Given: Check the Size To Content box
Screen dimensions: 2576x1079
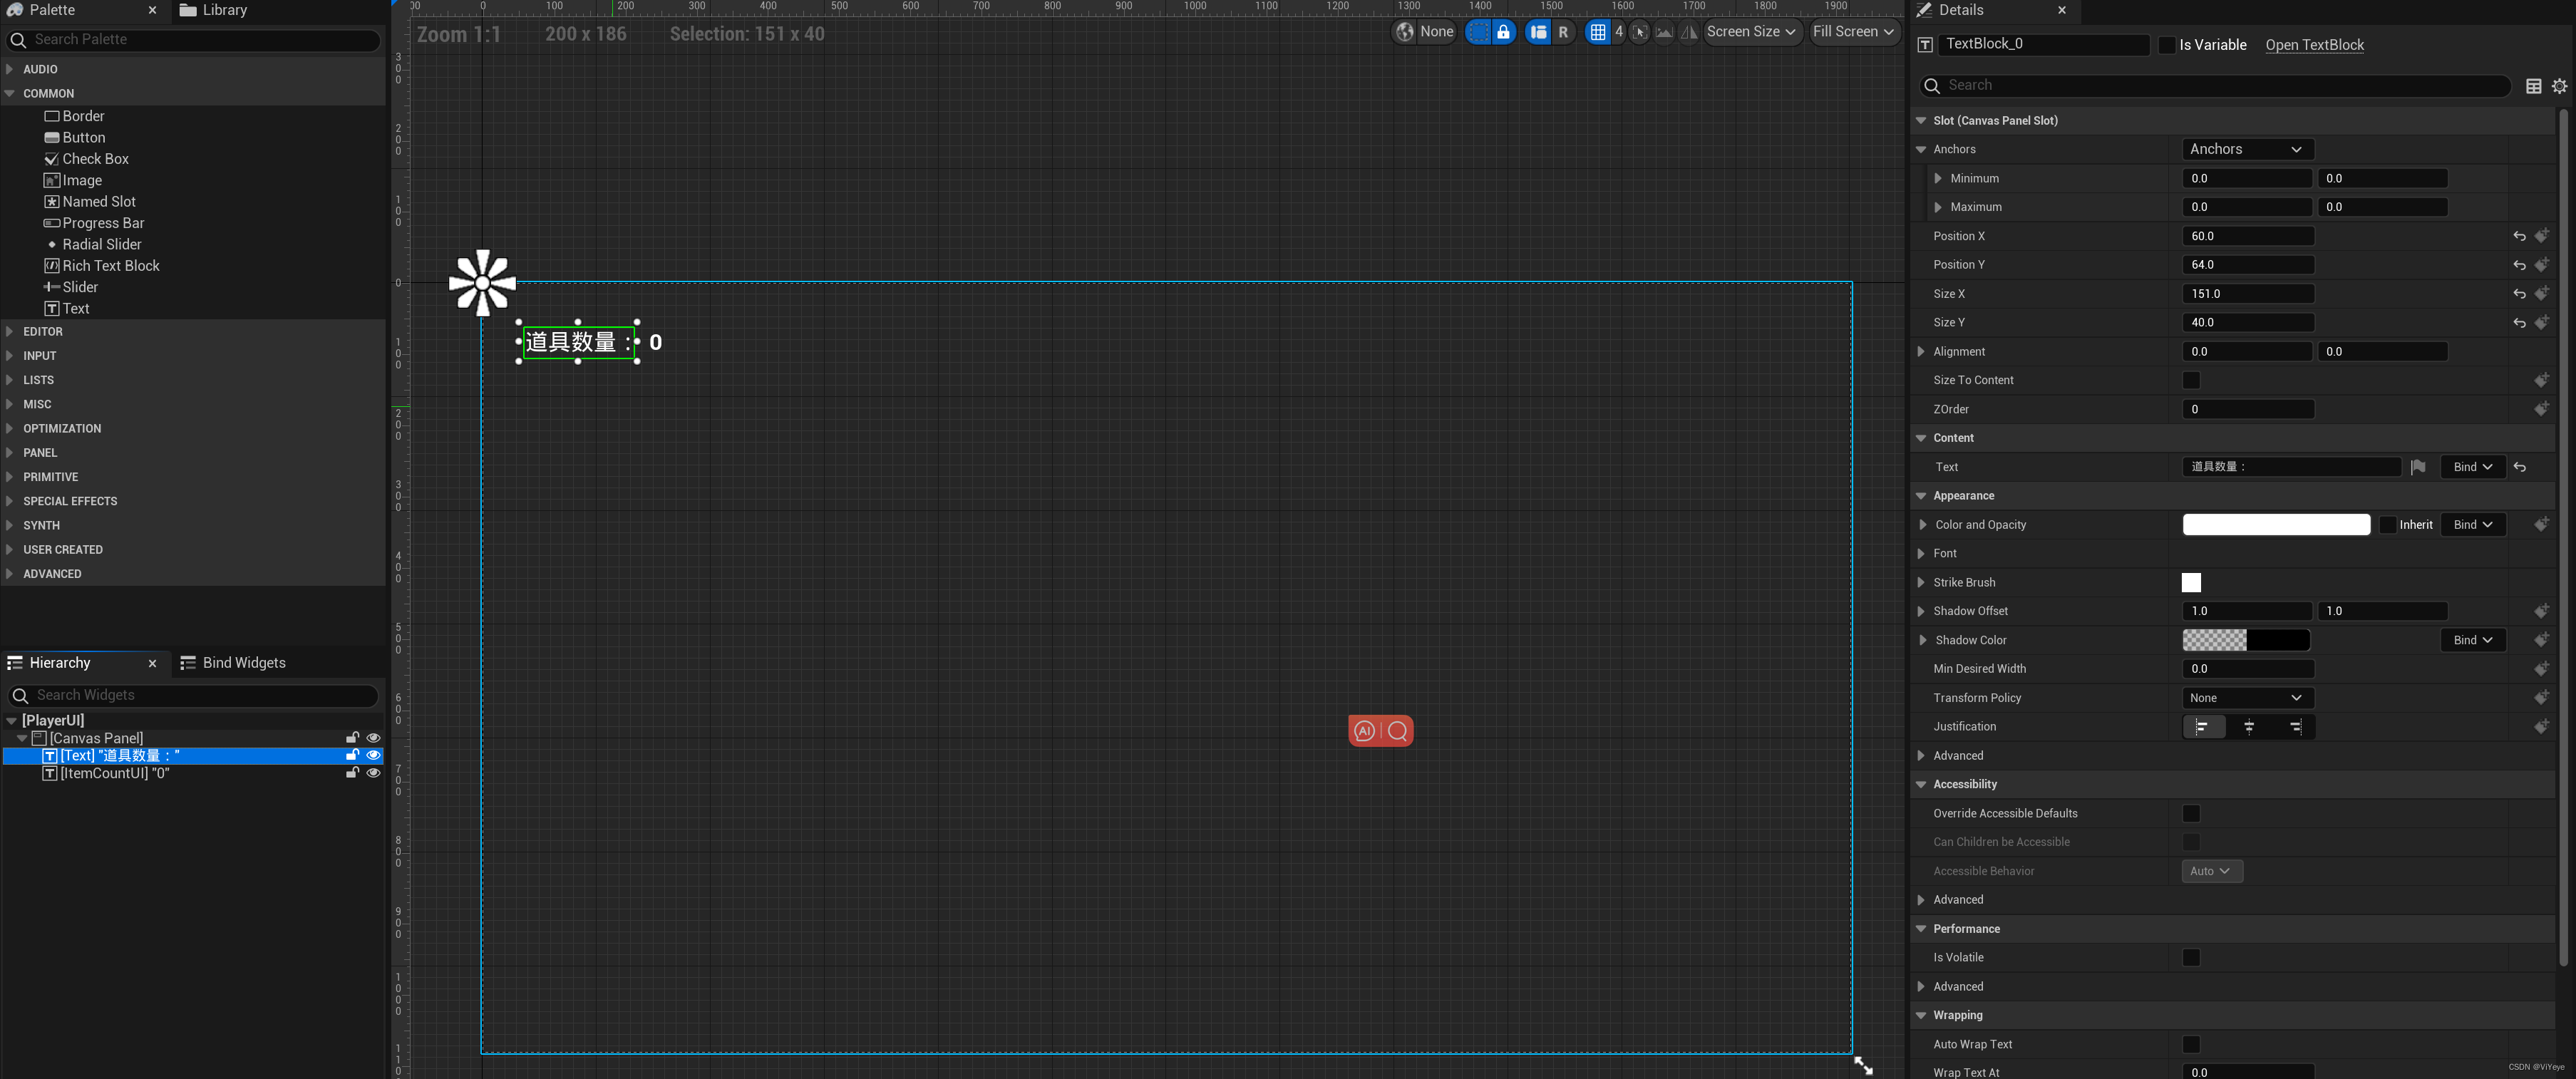Looking at the screenshot, I should click(2191, 380).
